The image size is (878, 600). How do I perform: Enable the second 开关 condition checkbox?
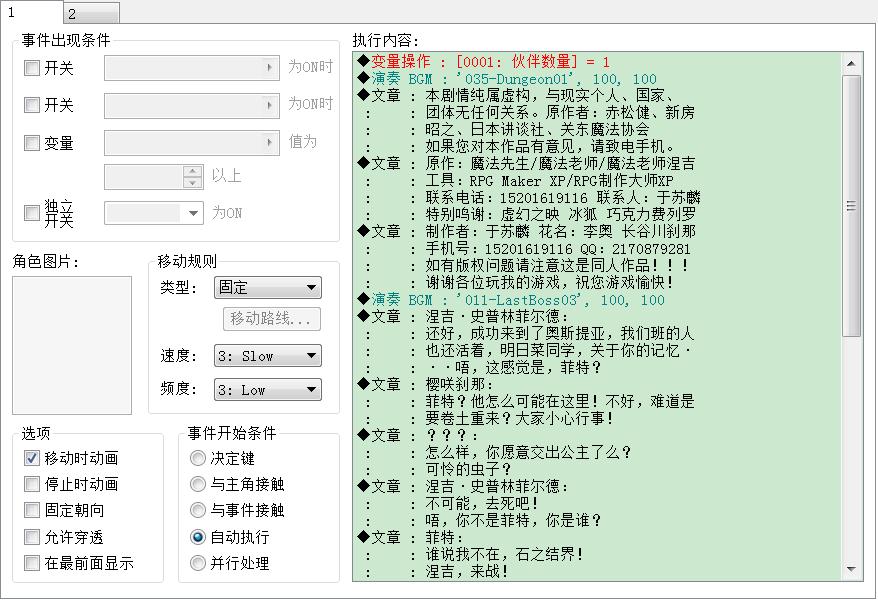32,105
